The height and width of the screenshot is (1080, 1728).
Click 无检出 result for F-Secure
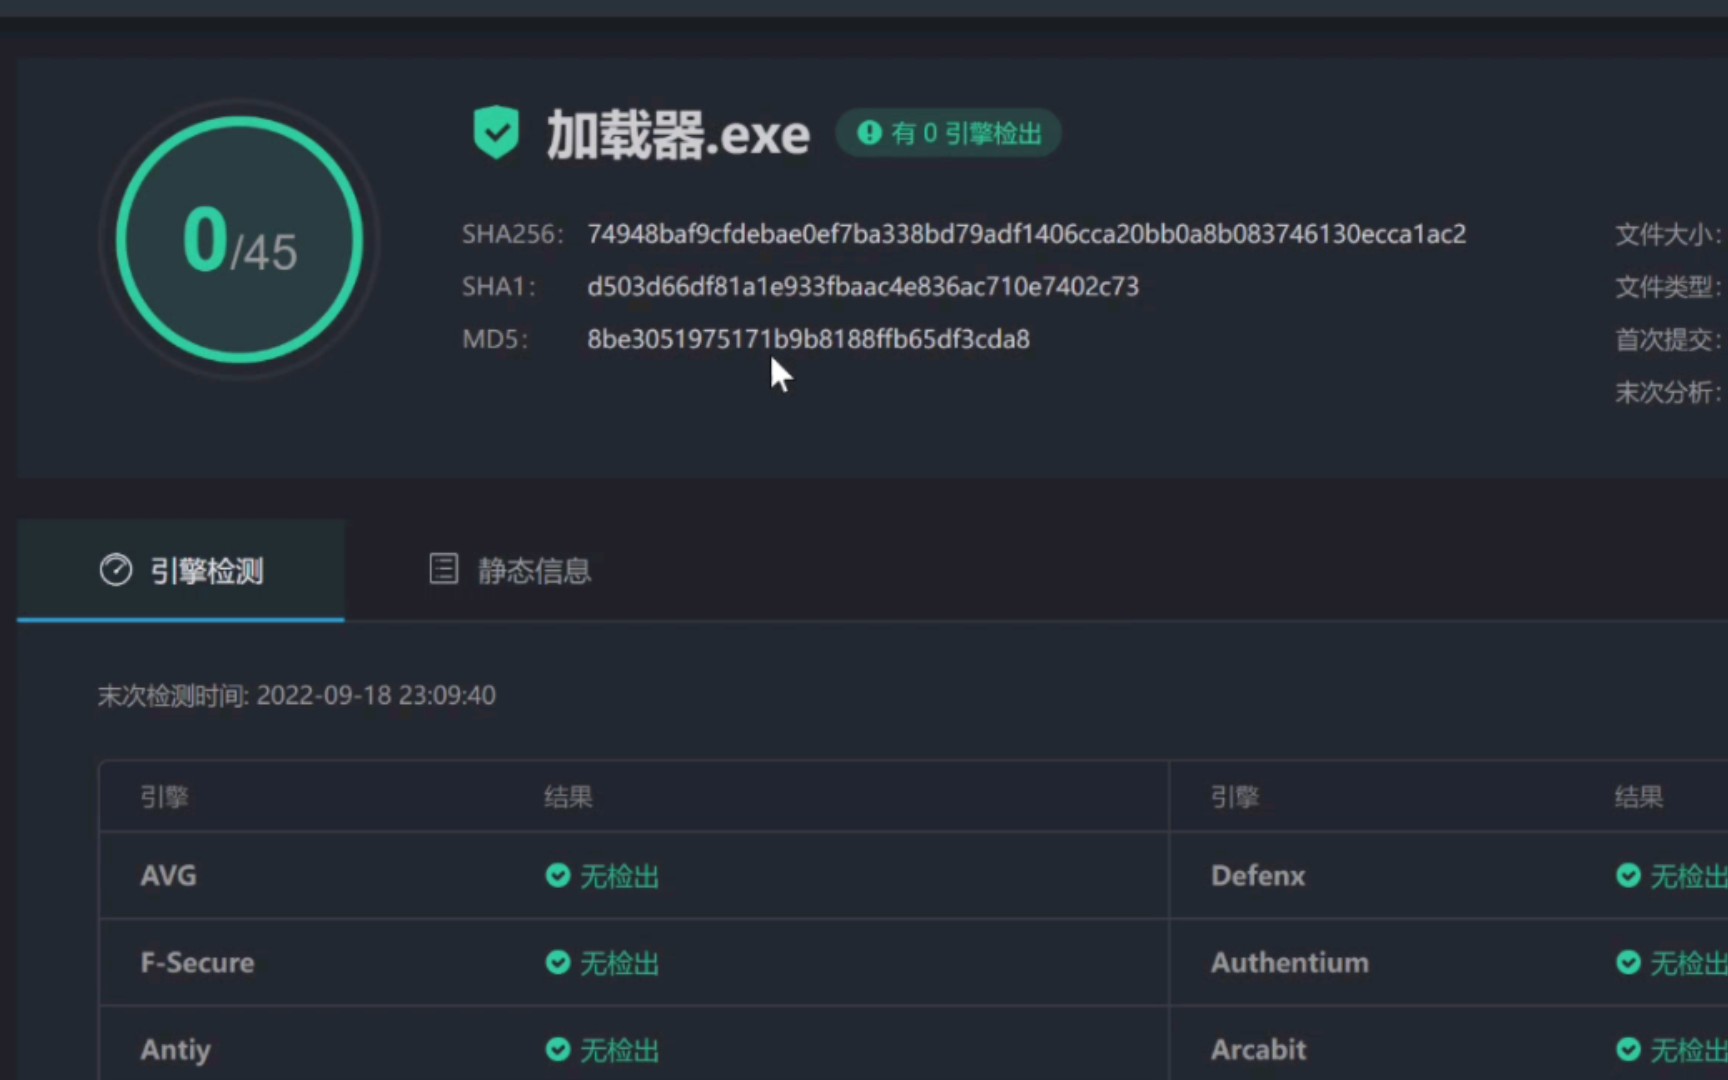(620, 964)
